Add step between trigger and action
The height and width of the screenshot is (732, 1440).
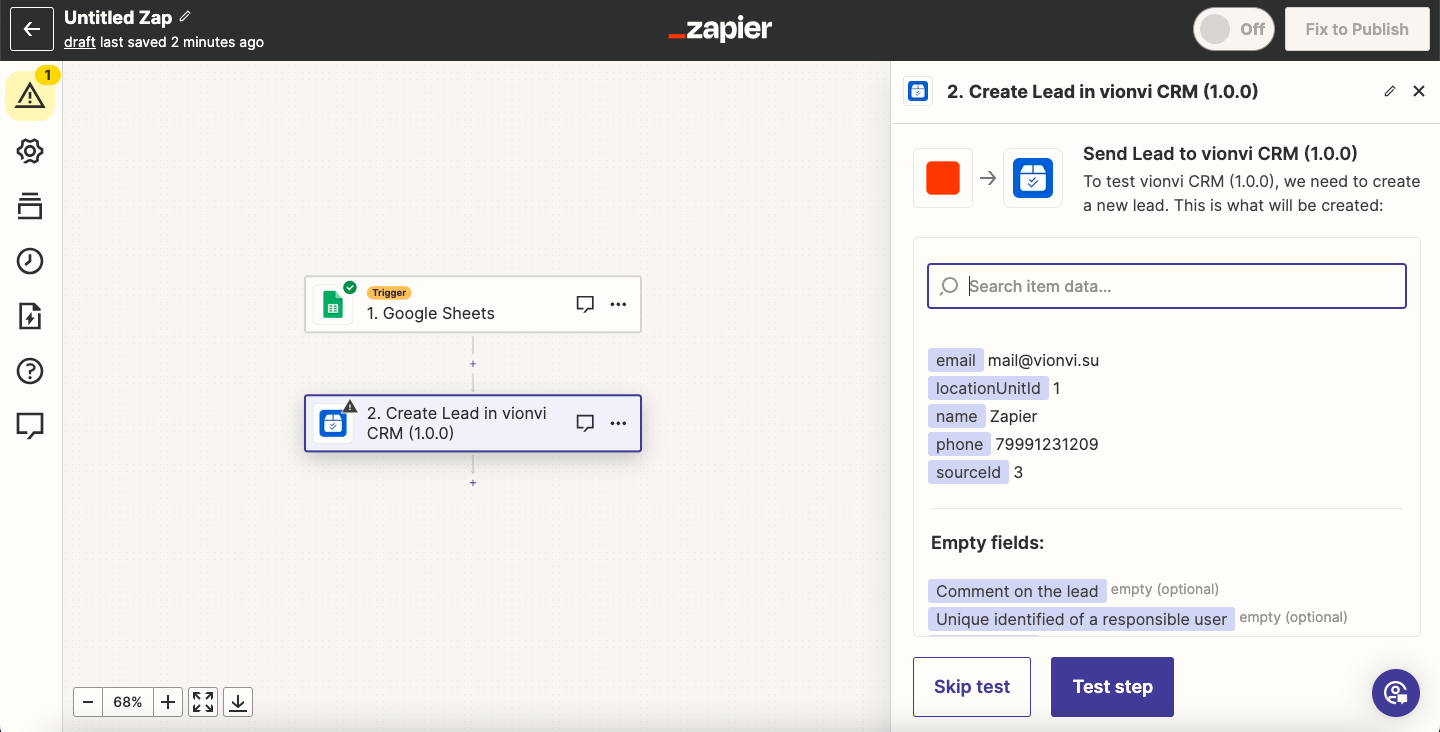[x=473, y=364]
